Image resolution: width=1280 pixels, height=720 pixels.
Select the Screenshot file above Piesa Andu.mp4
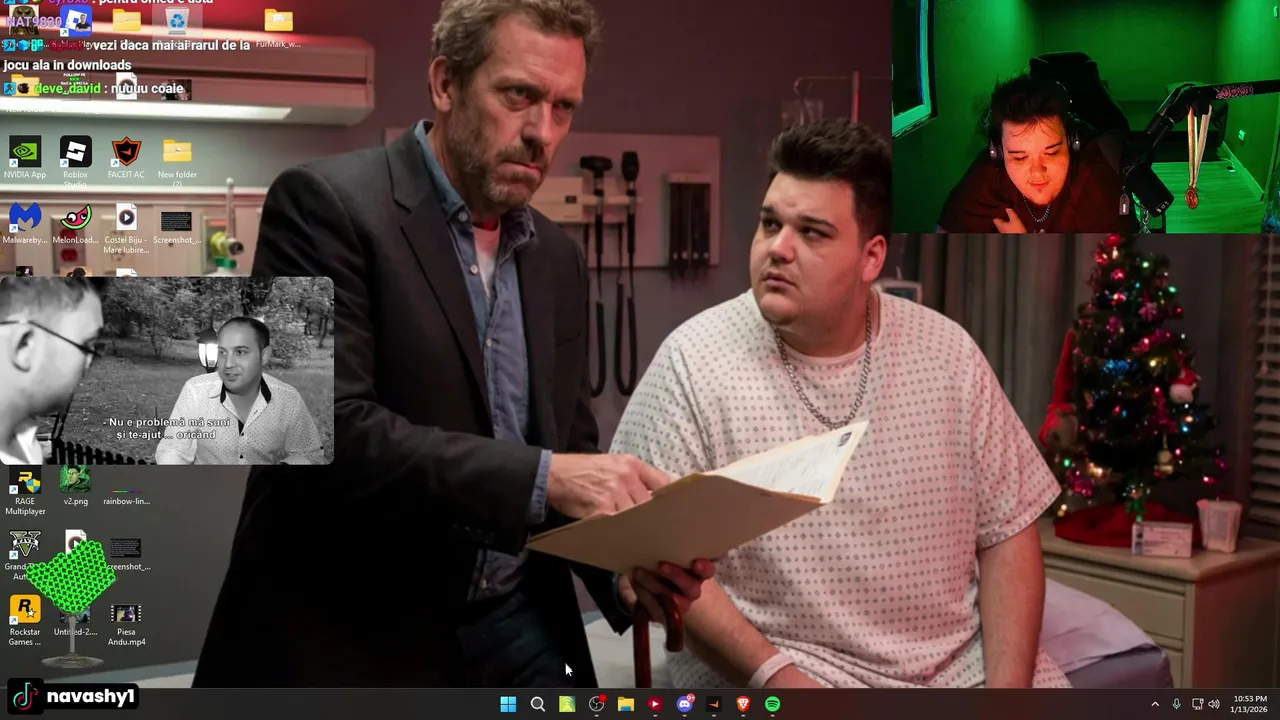[x=127, y=553]
